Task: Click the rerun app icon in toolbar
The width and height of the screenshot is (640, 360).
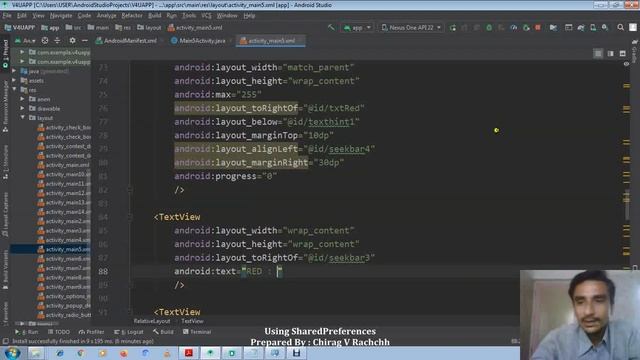Action: pos(453,27)
